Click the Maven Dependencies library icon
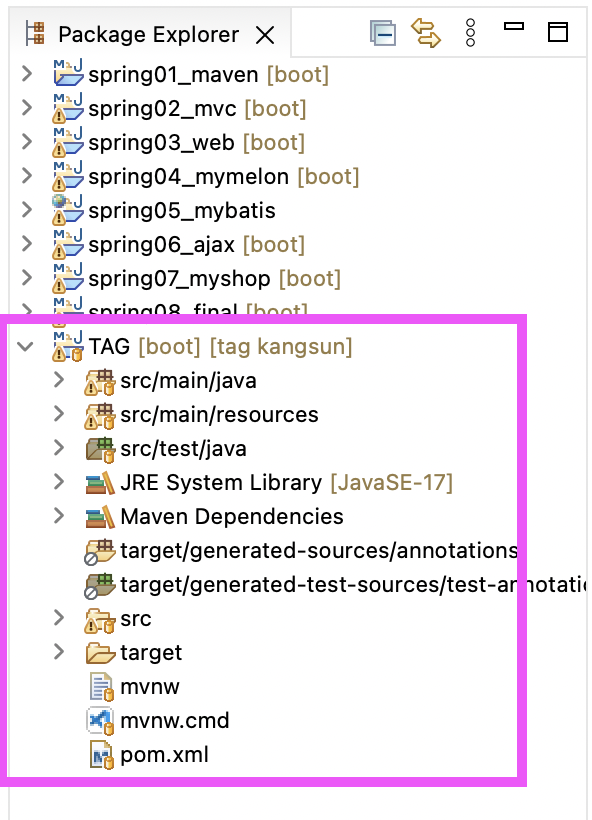The image size is (592, 820). [x=100, y=517]
